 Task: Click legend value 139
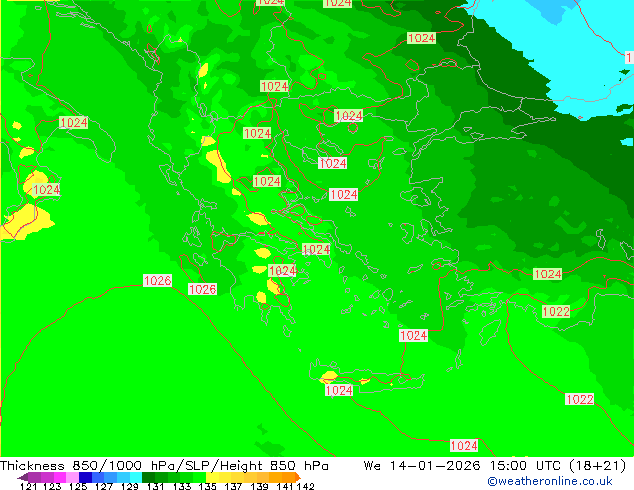(x=259, y=486)
